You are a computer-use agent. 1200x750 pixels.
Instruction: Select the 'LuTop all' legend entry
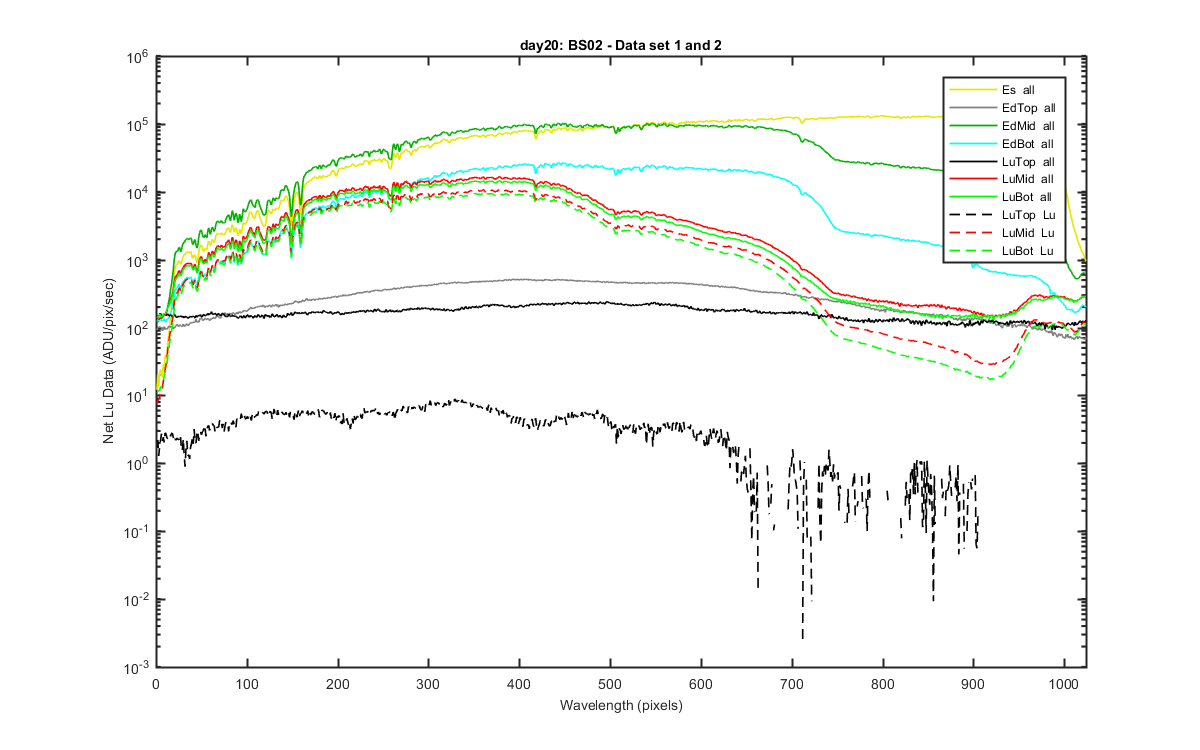pos(1003,161)
